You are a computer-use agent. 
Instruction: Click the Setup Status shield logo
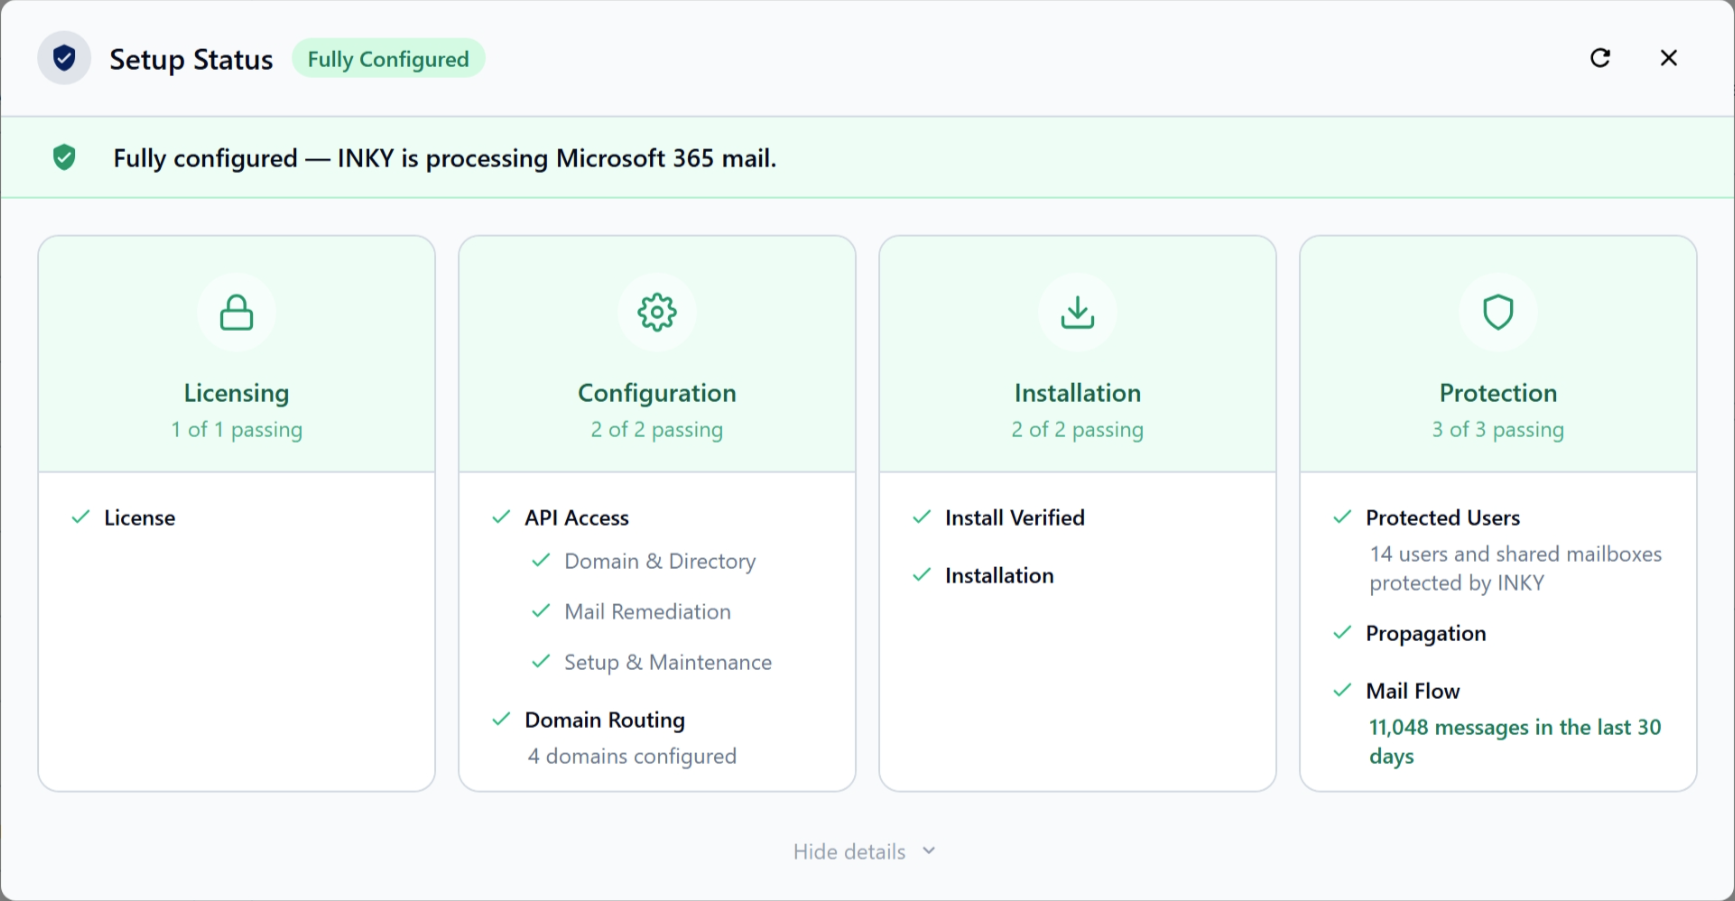click(64, 58)
